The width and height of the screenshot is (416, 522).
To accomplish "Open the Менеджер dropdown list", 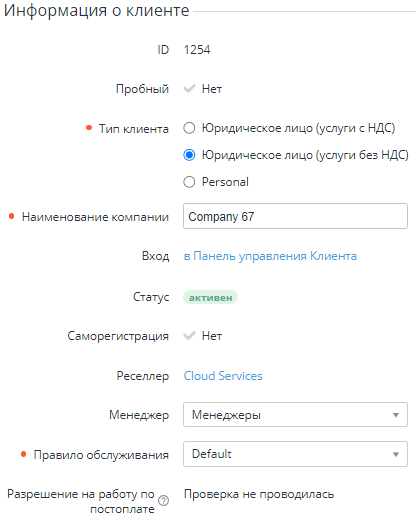I will click(295, 415).
